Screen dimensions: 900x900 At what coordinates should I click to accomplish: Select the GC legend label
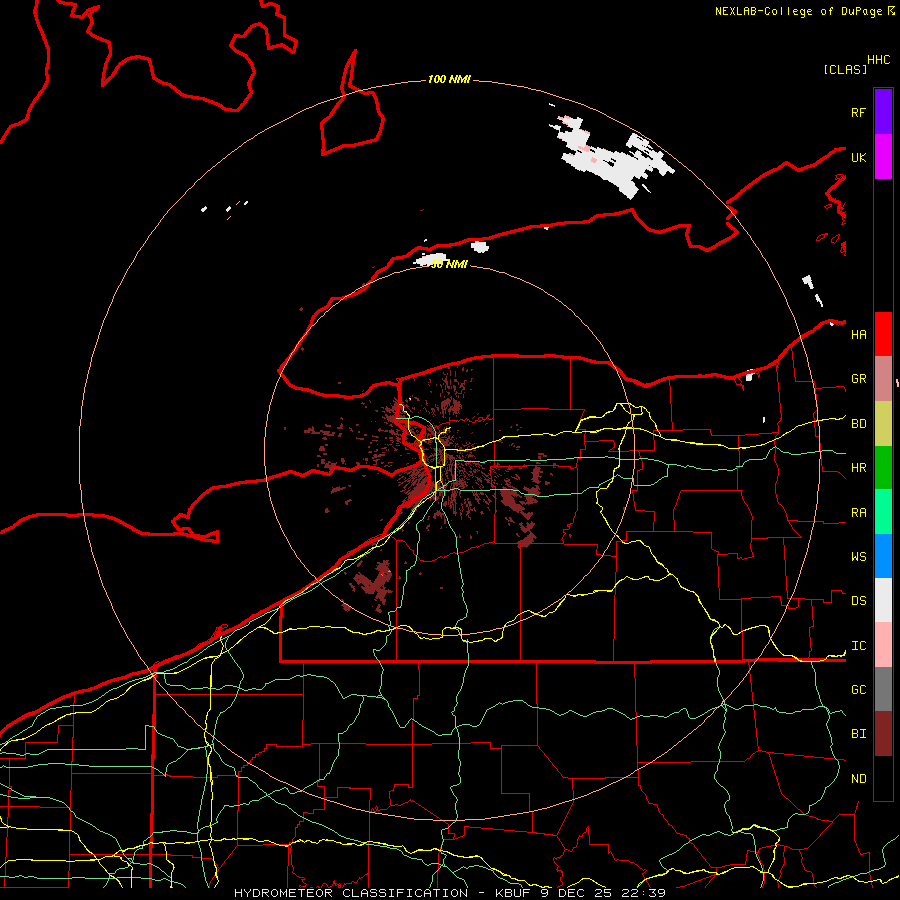click(x=858, y=690)
